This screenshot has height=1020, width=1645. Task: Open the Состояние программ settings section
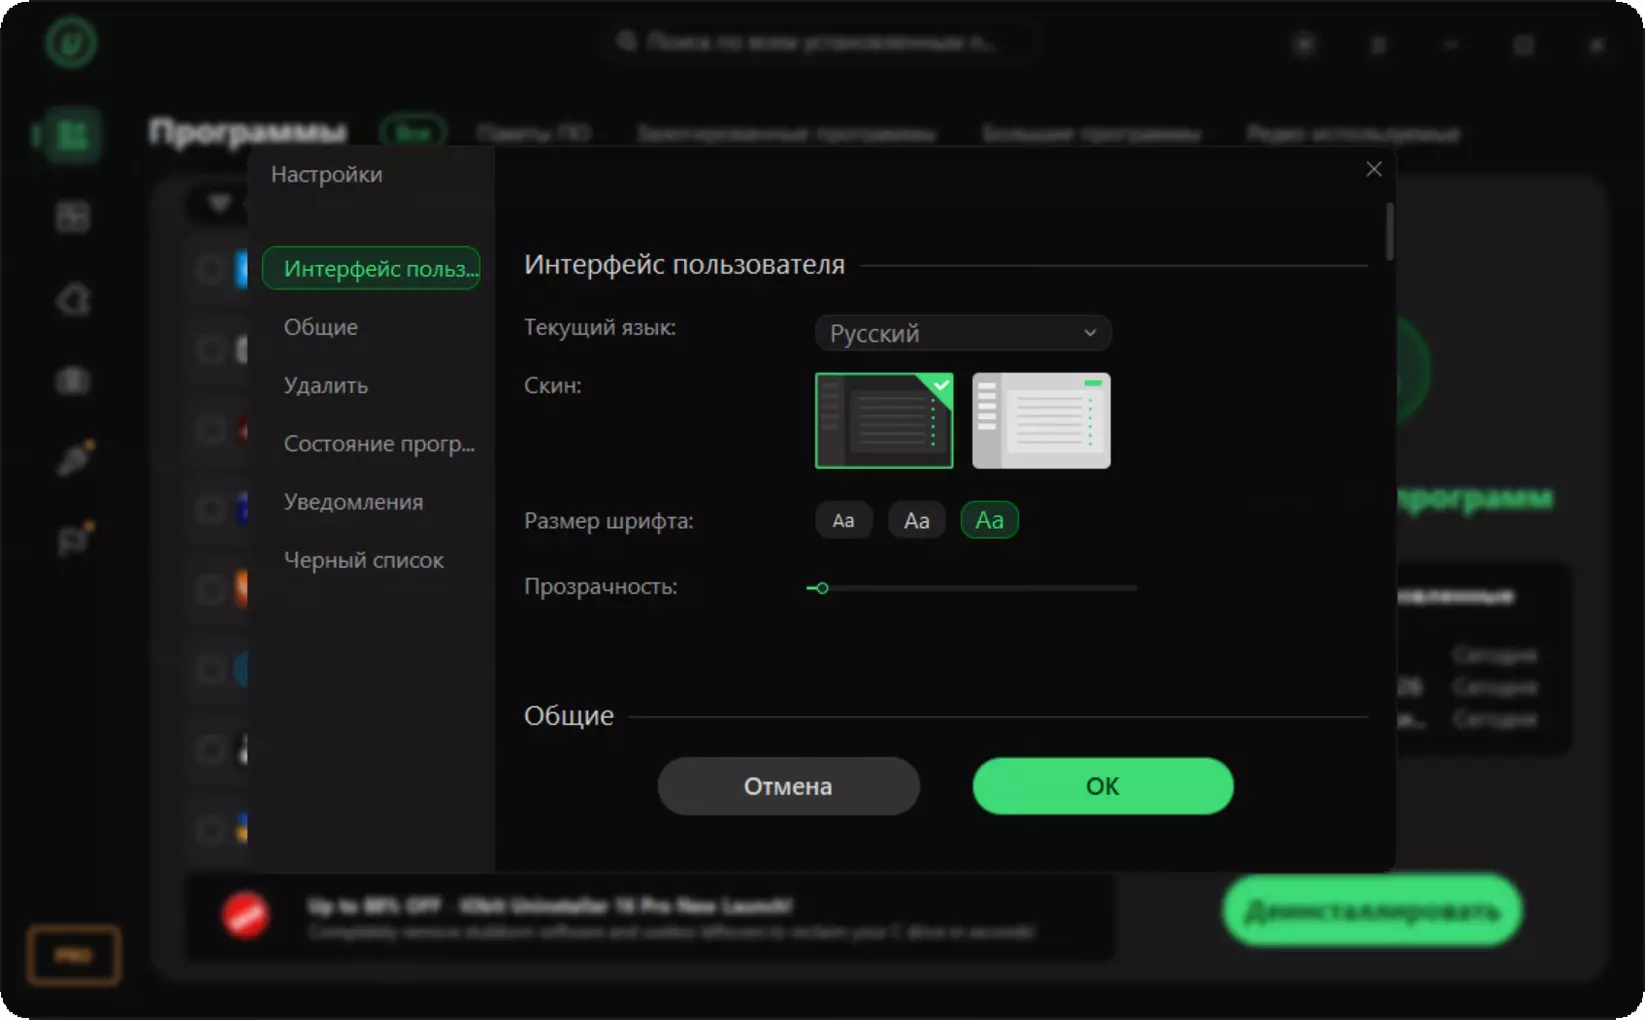point(379,444)
